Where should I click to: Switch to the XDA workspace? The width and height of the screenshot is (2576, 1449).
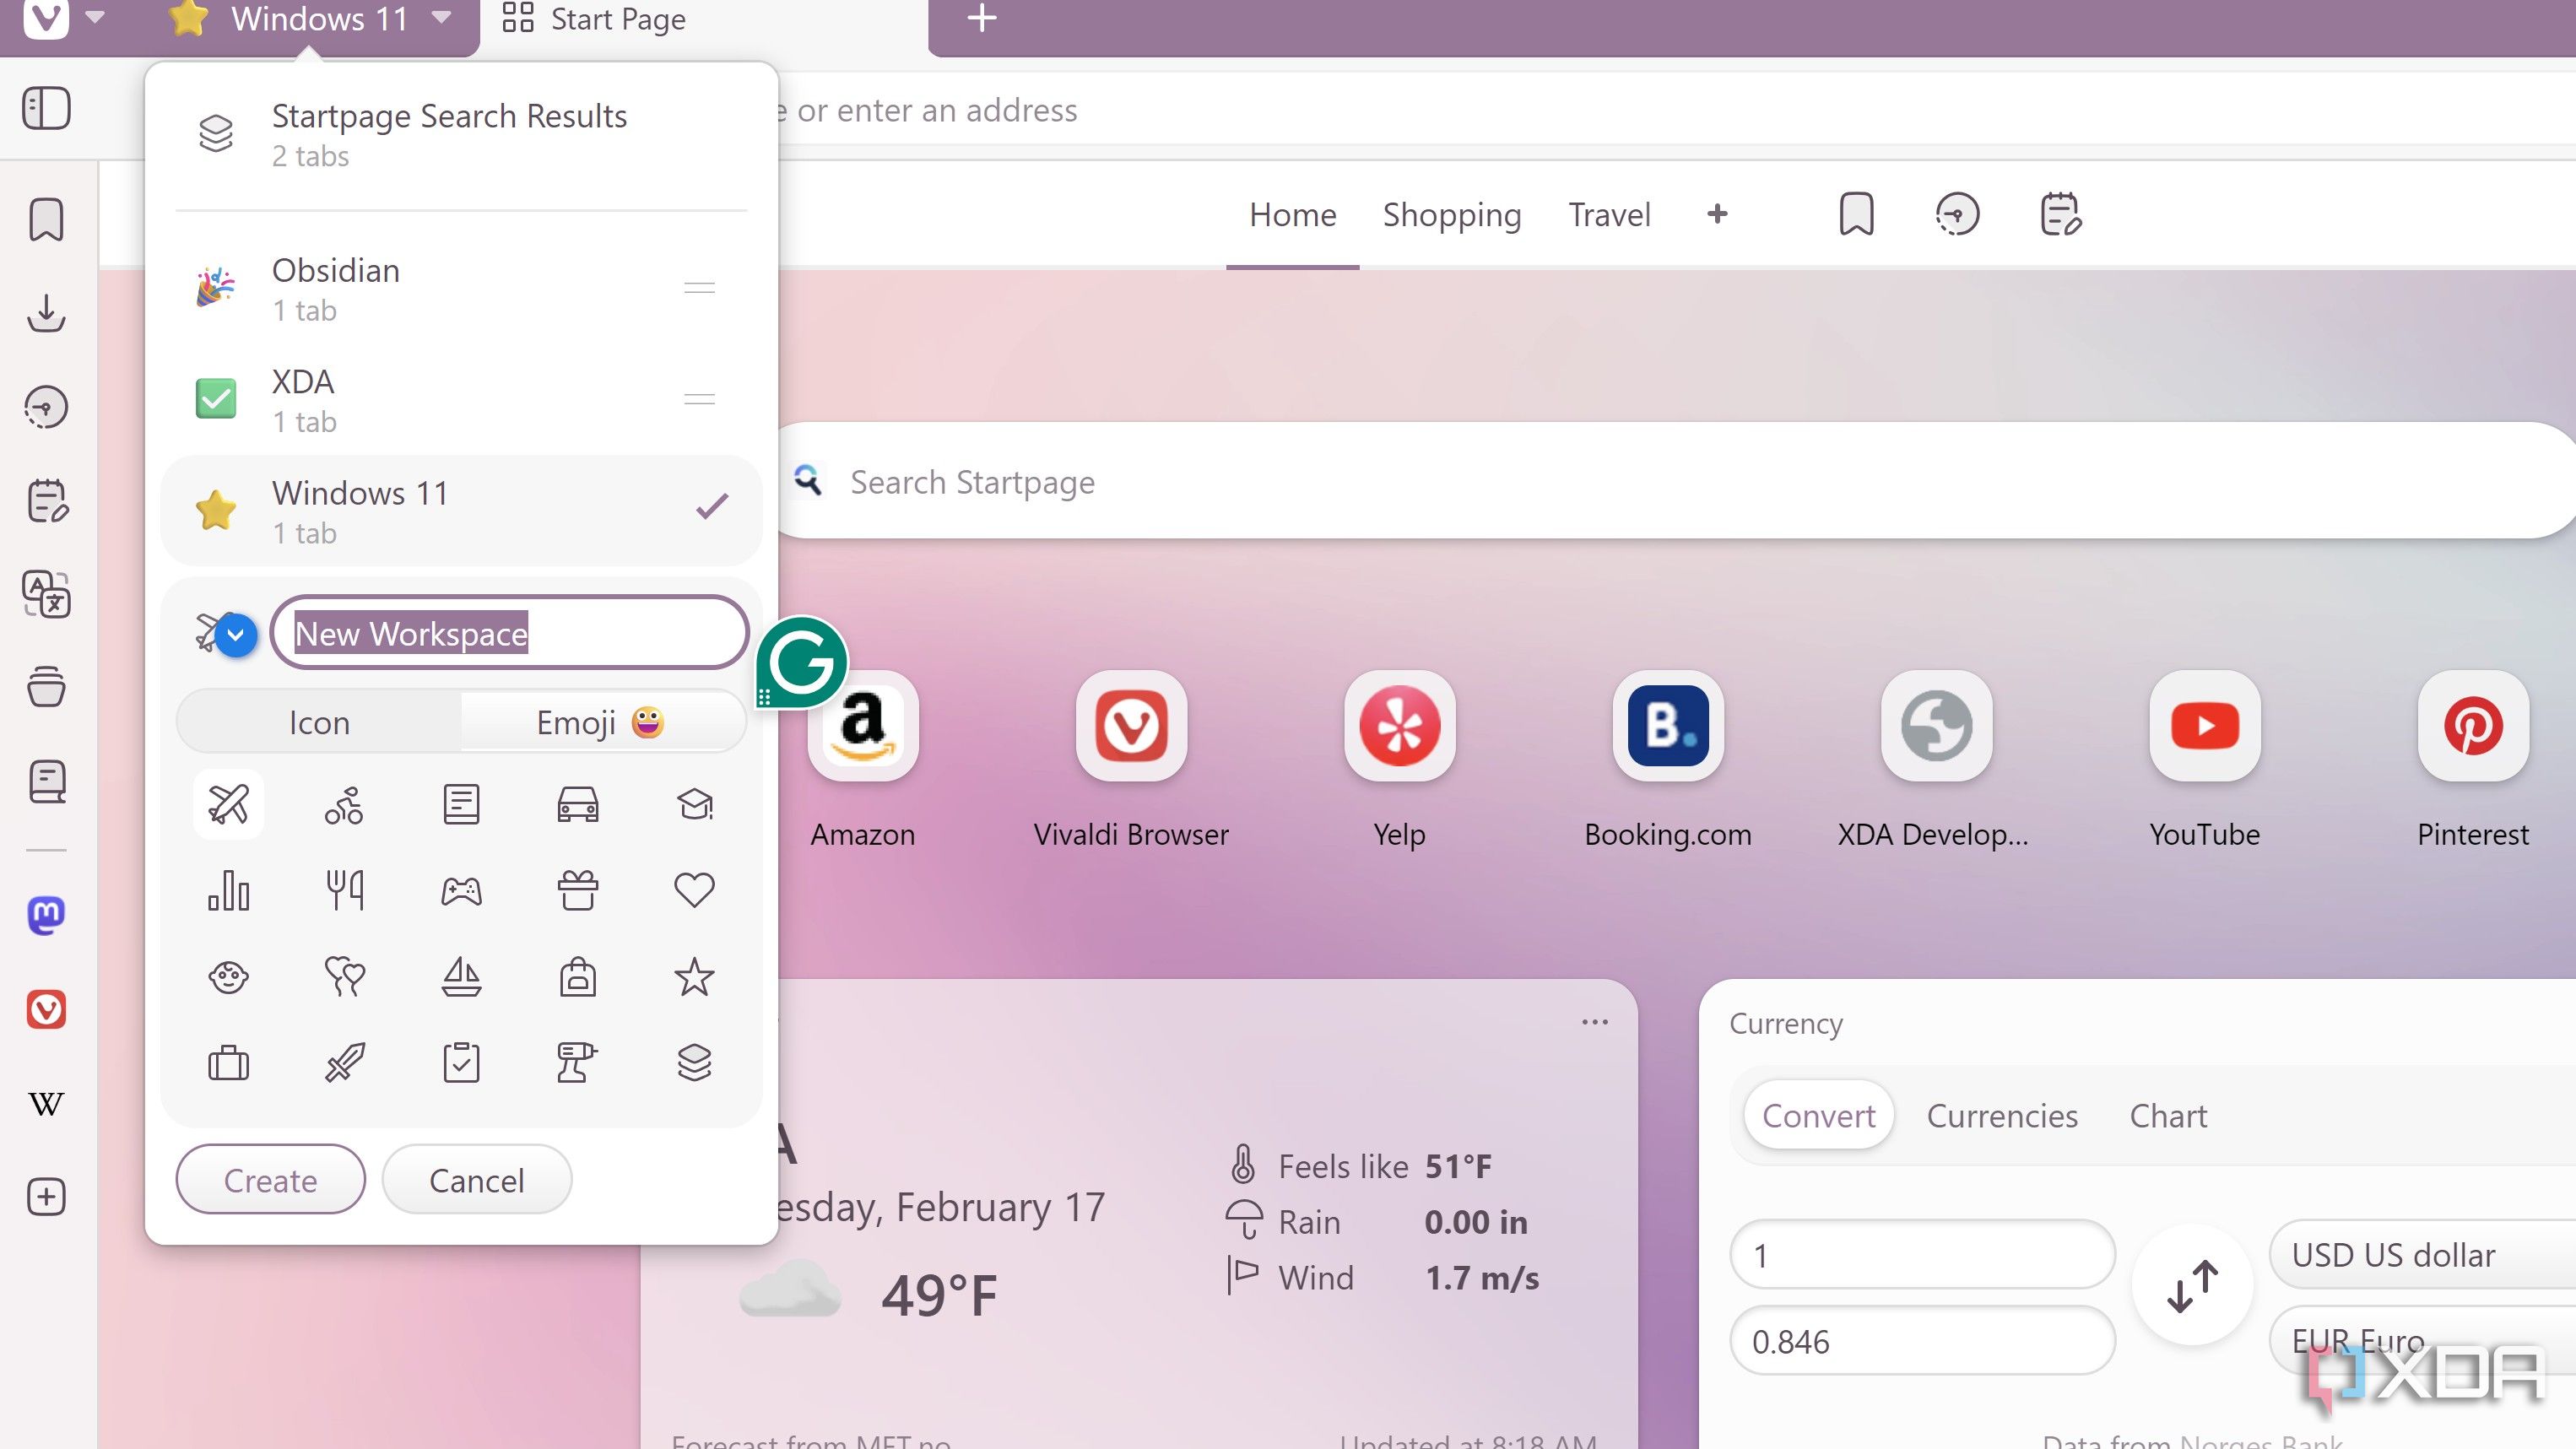(460, 399)
